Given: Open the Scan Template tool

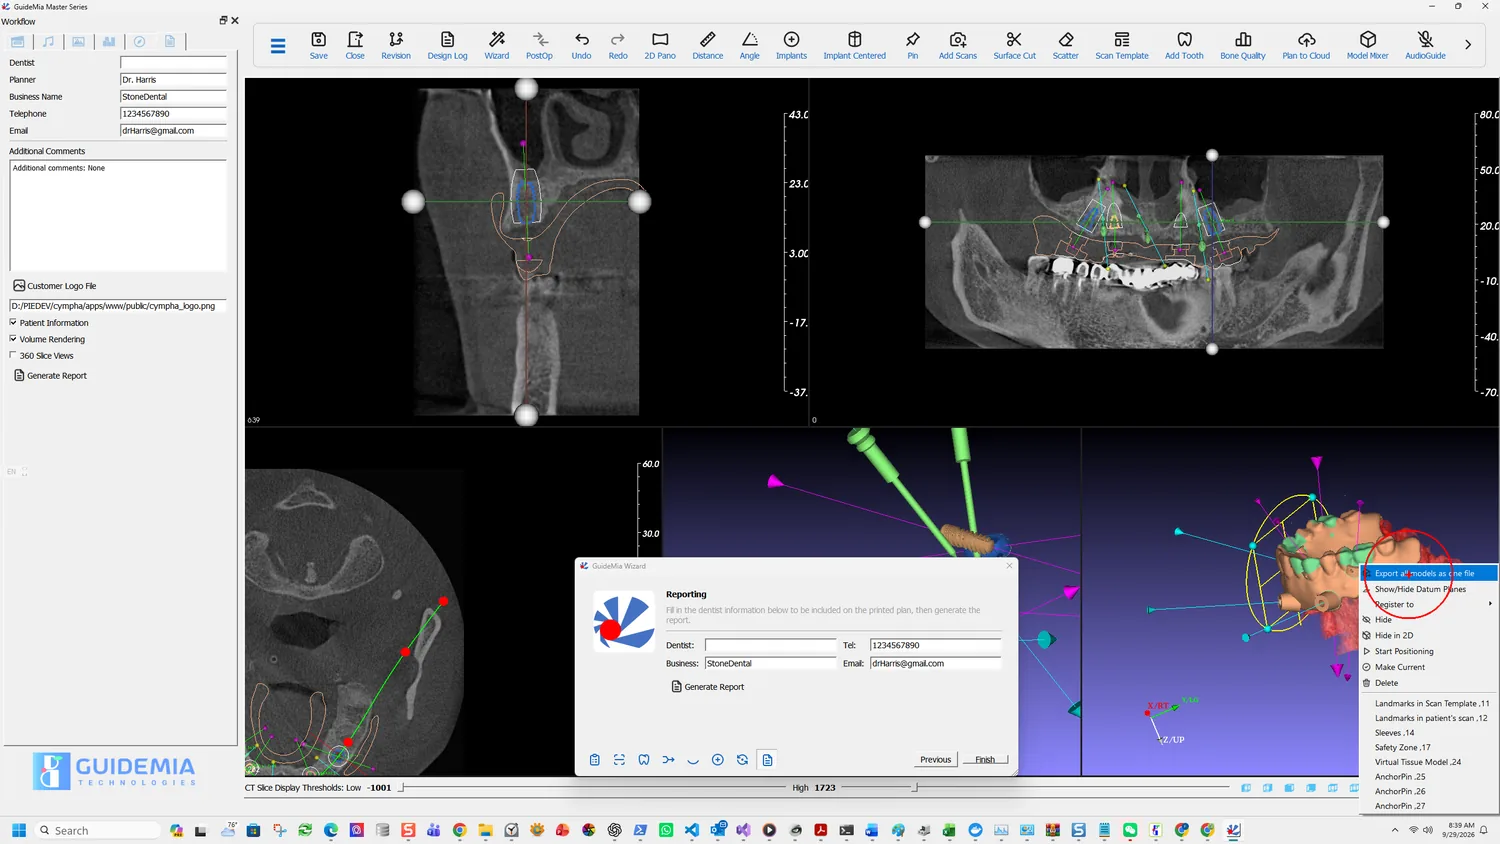Looking at the screenshot, I should (1122, 45).
